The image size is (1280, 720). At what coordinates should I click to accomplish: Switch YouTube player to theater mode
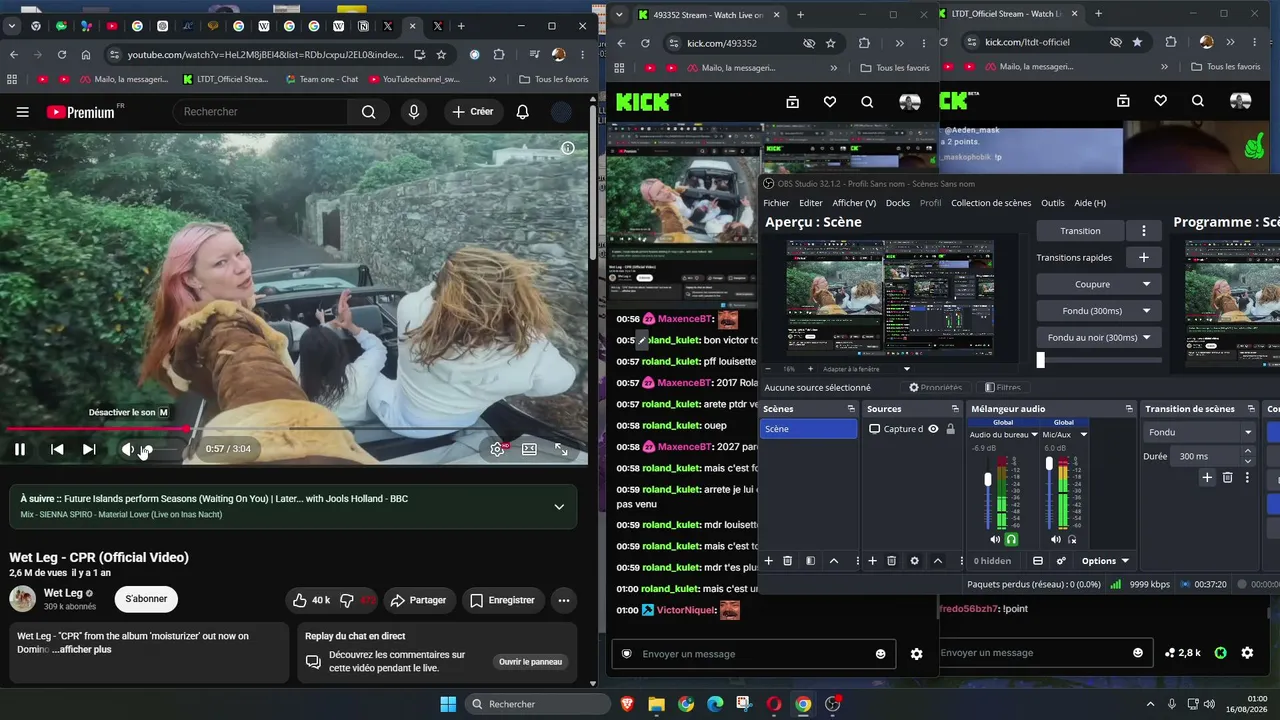pos(529,449)
